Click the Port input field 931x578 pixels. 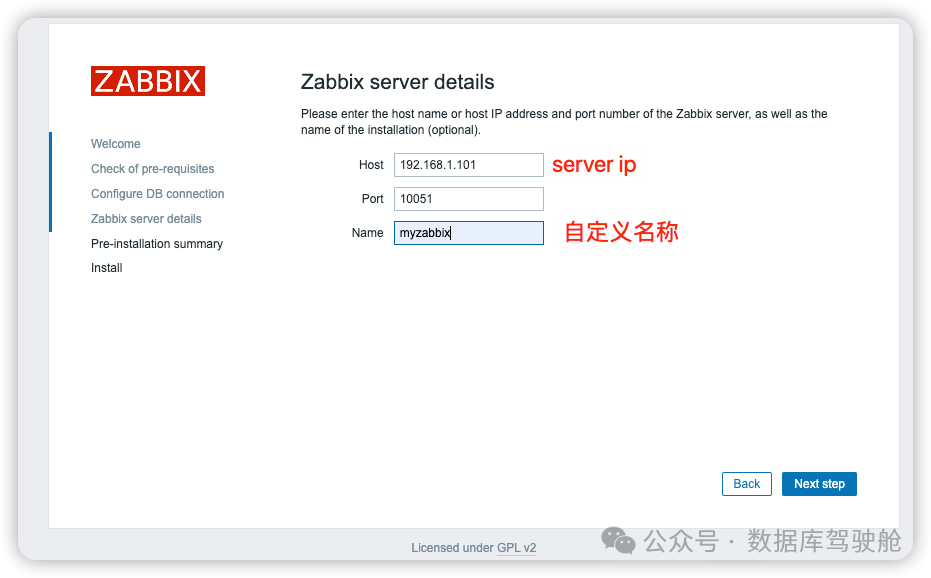pyautogui.click(x=468, y=198)
